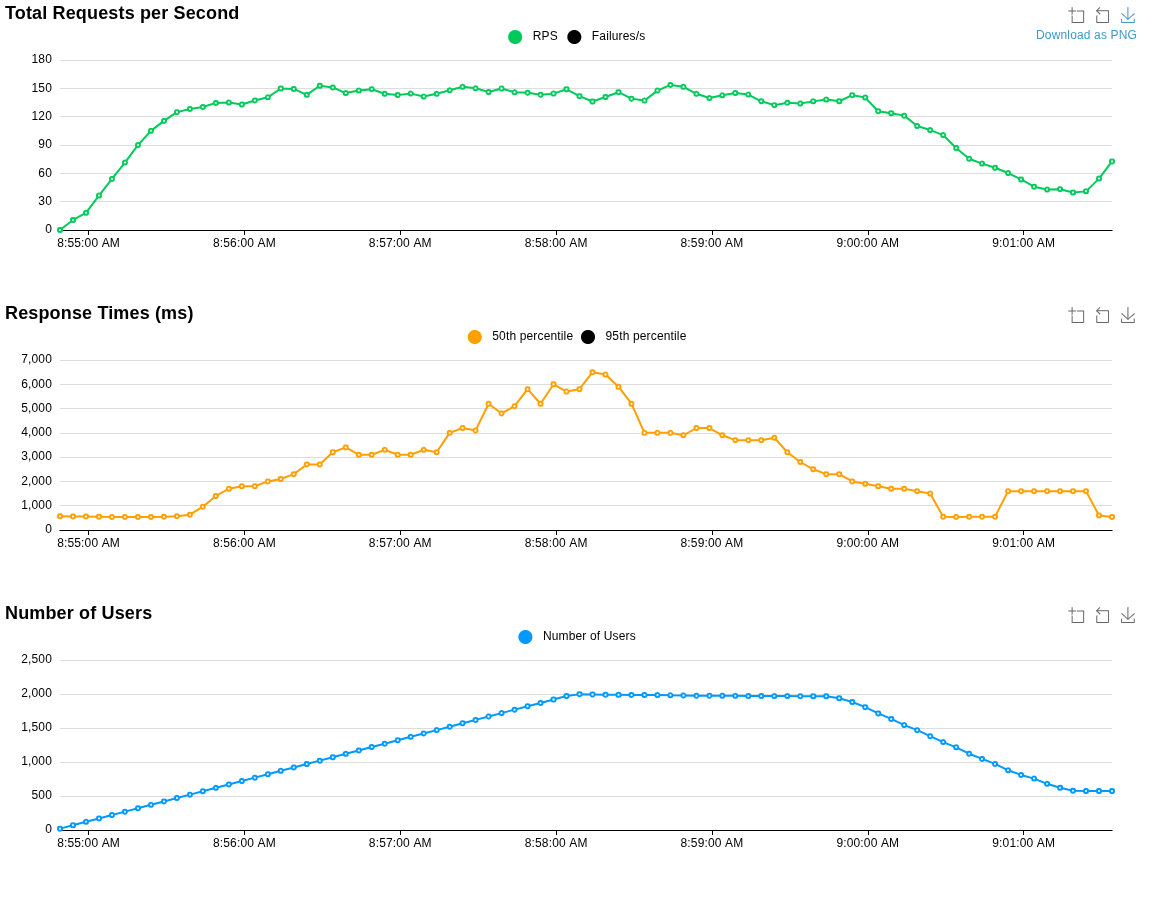Activate area zoom on Total Requests chart

(1077, 15)
